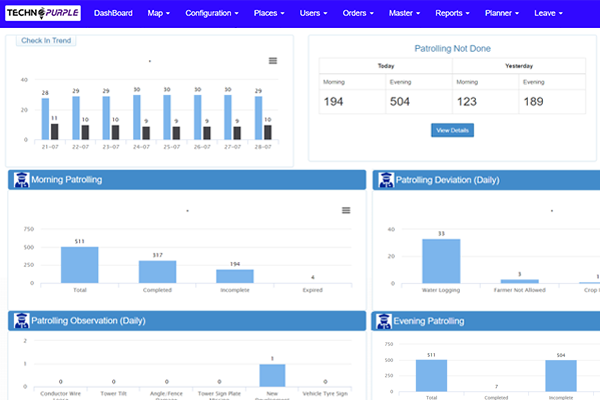Select the Evening Patrolling panel header

[x=486, y=321]
